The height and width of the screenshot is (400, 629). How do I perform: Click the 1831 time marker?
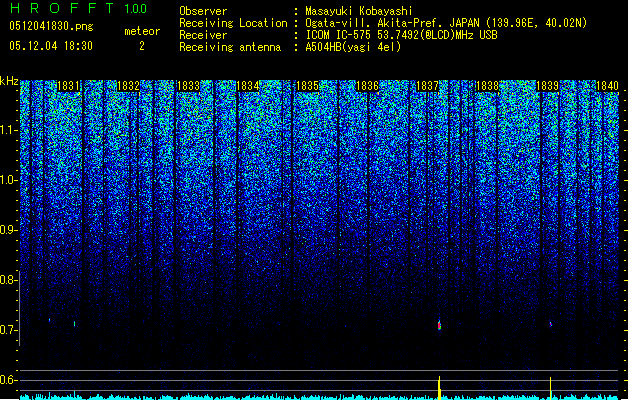coord(68,86)
